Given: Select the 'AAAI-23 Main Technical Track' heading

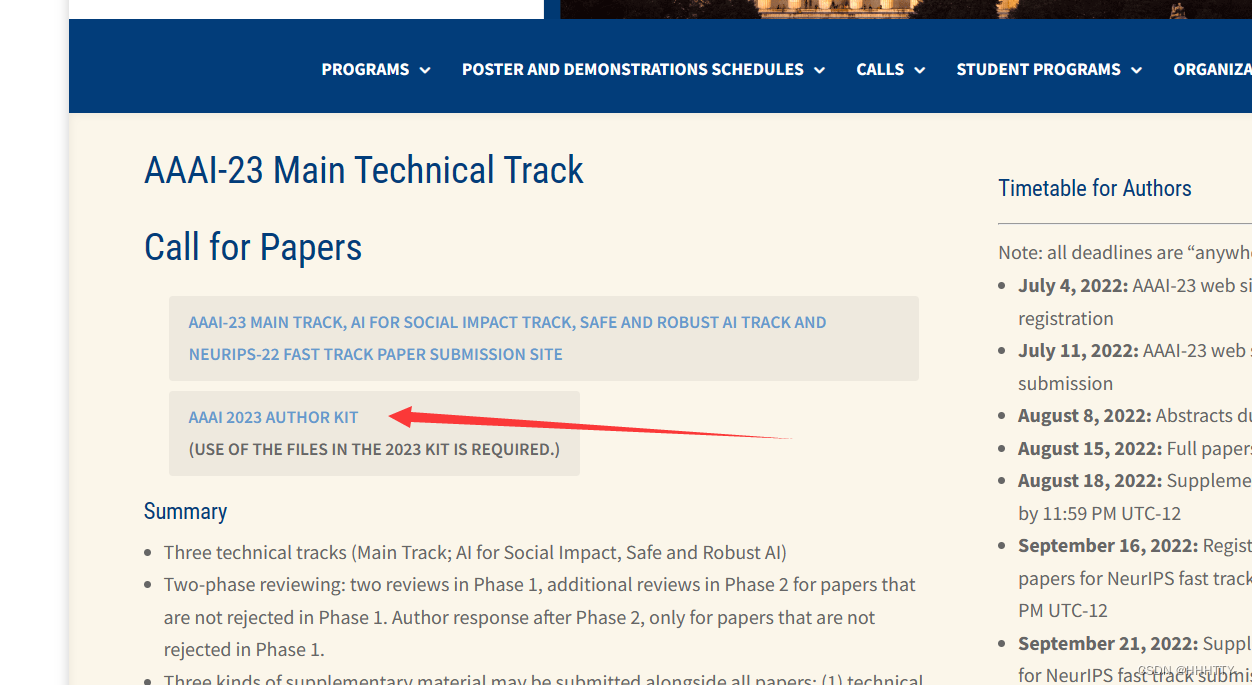Looking at the screenshot, I should (x=364, y=170).
